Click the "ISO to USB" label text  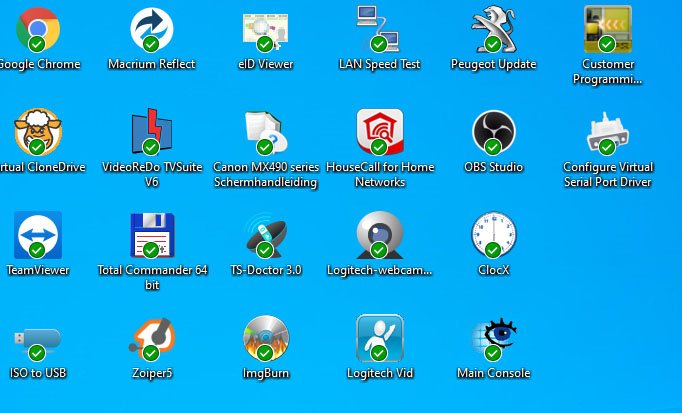tap(38, 373)
